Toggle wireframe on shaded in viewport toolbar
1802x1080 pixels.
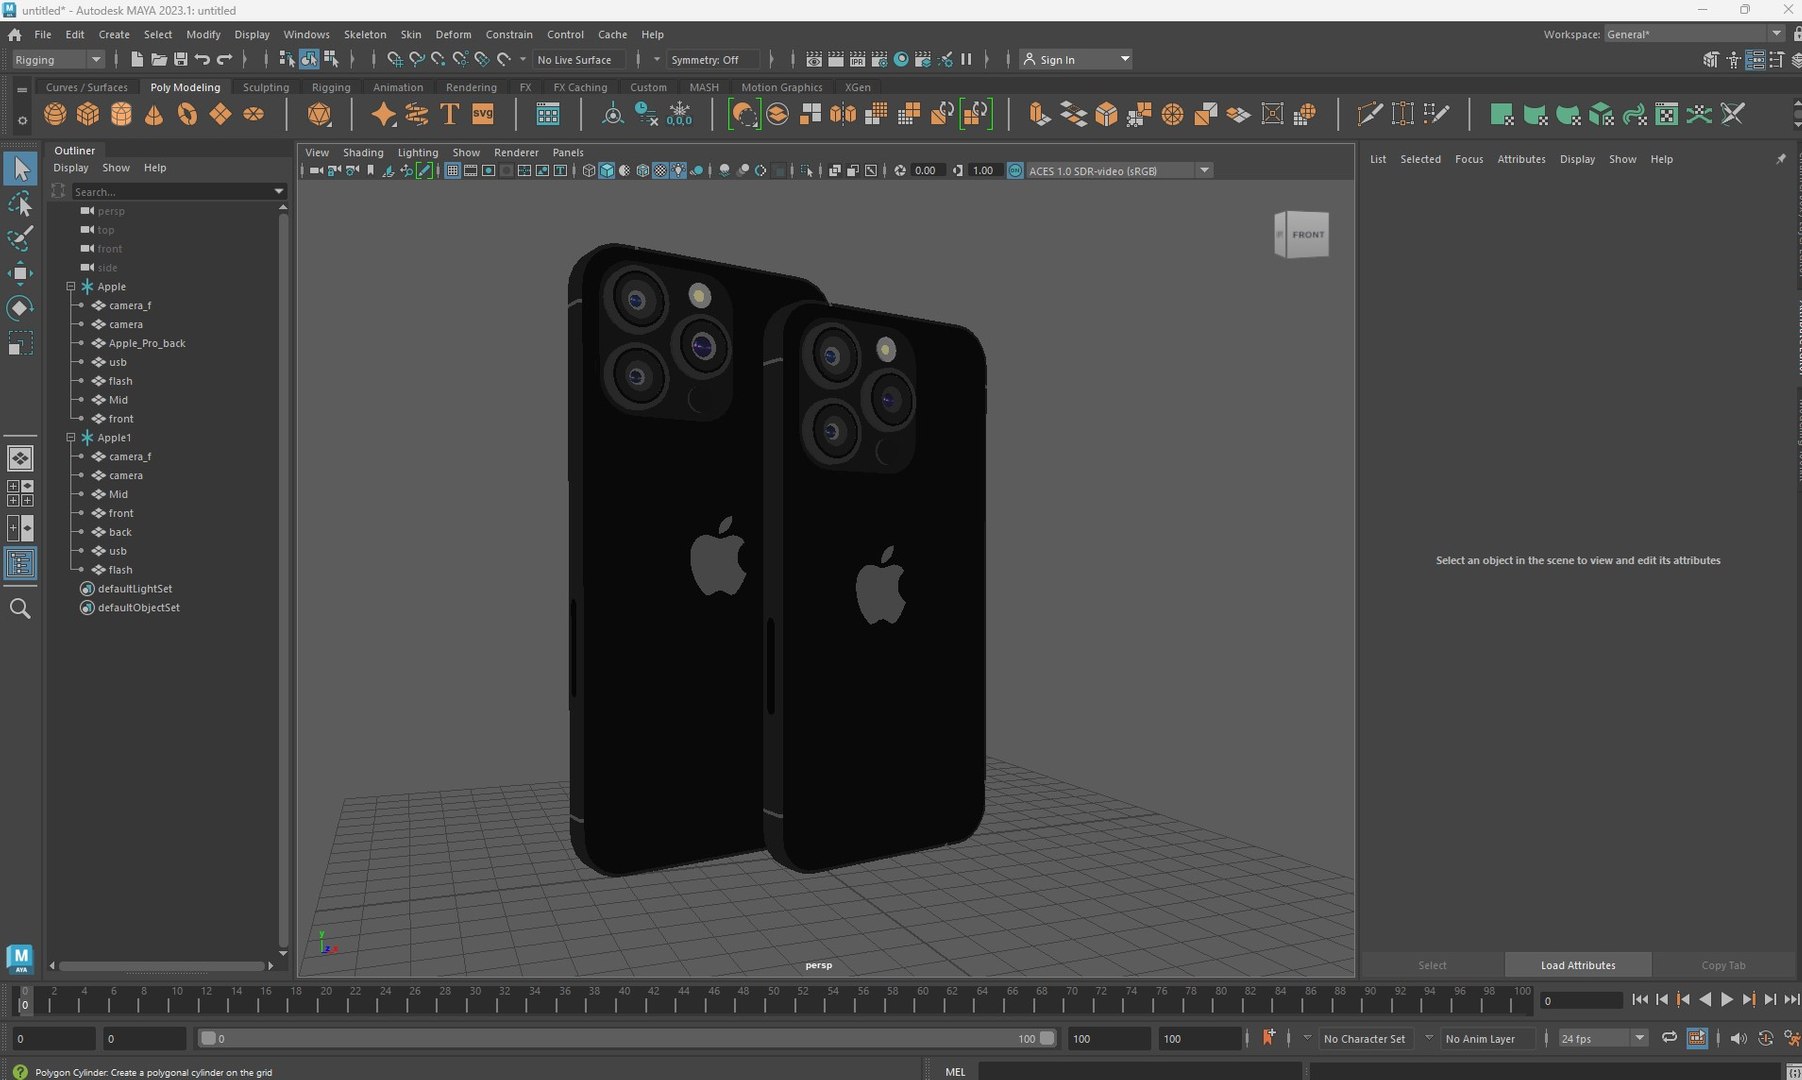(x=642, y=171)
